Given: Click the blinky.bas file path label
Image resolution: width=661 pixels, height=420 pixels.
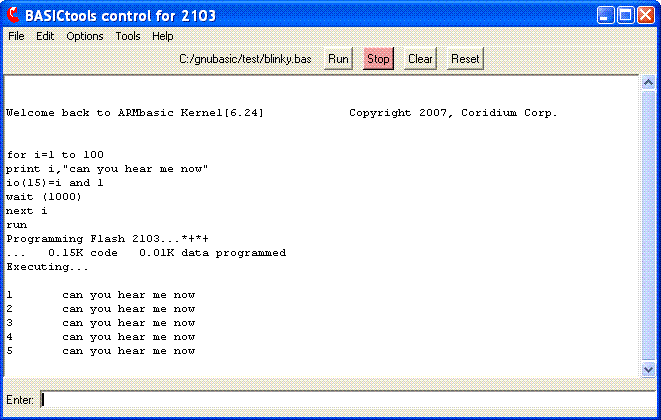Looking at the screenshot, I should point(245,59).
